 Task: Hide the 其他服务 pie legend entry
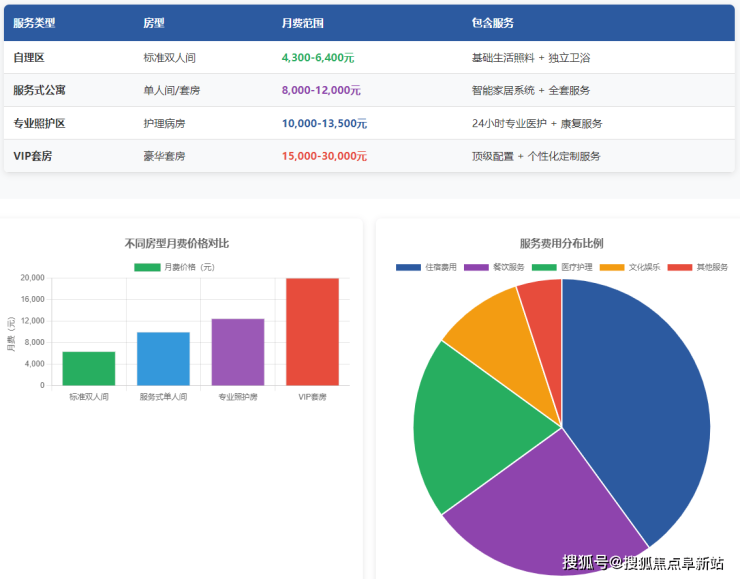pyautogui.click(x=697, y=267)
